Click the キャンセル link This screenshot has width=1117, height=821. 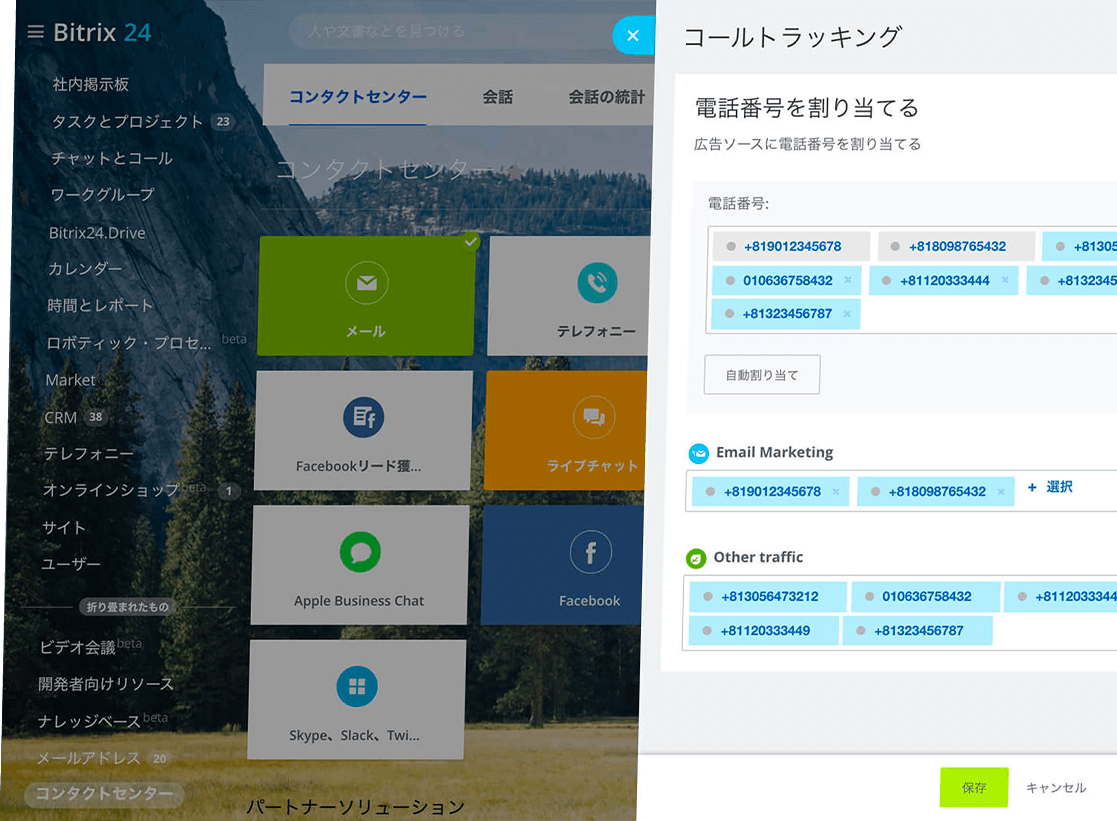tap(1056, 788)
